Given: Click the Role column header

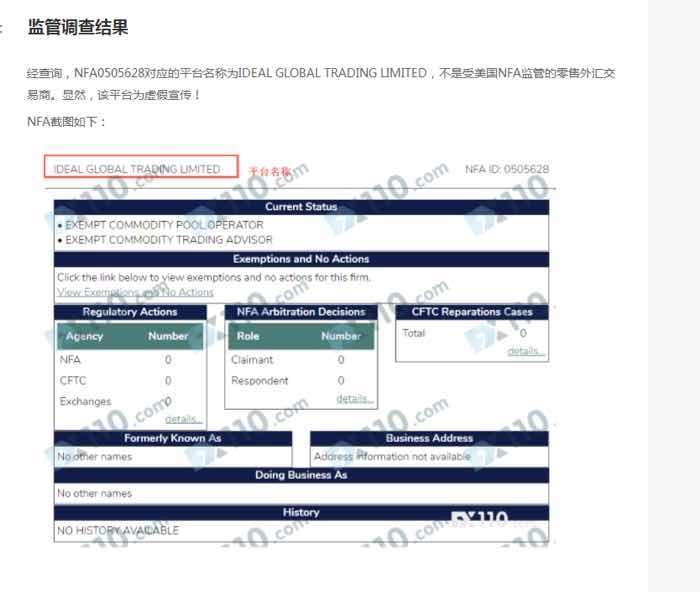Looking at the screenshot, I should [x=248, y=336].
